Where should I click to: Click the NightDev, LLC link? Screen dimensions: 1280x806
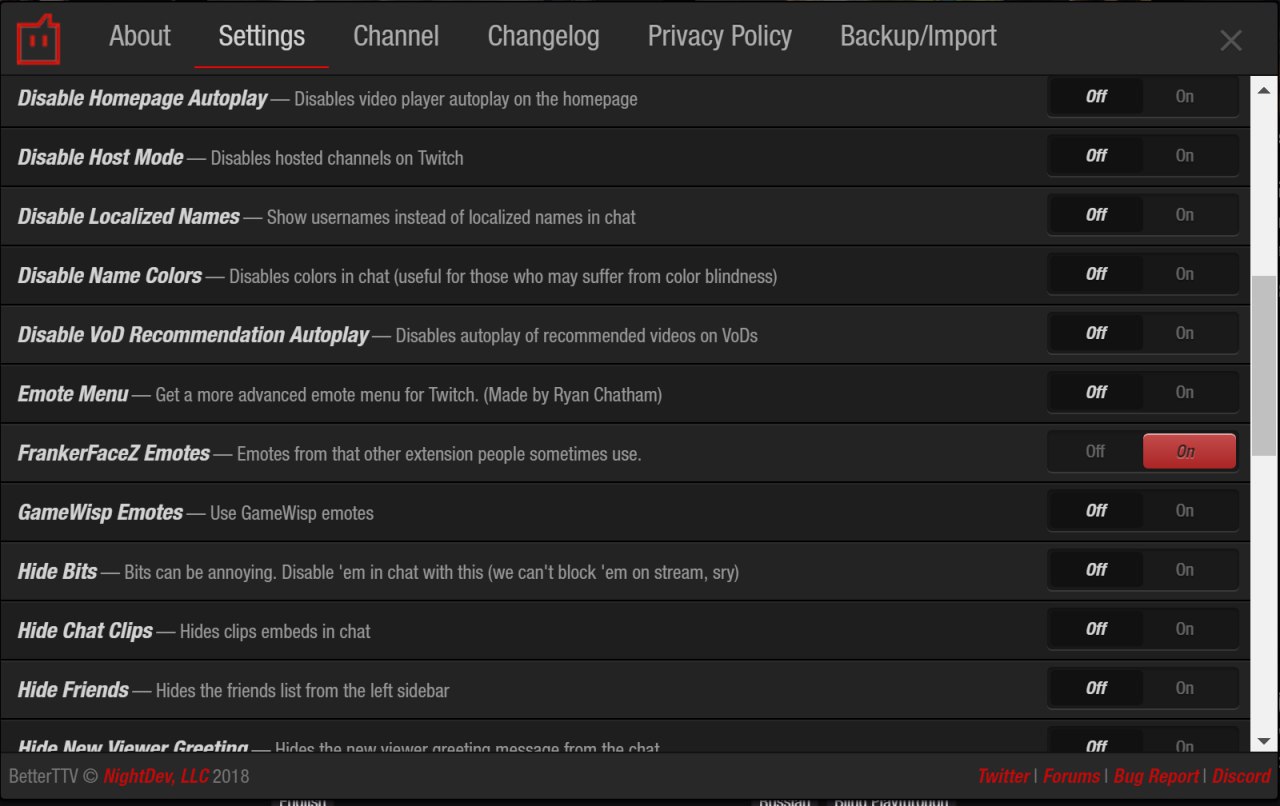click(x=156, y=776)
